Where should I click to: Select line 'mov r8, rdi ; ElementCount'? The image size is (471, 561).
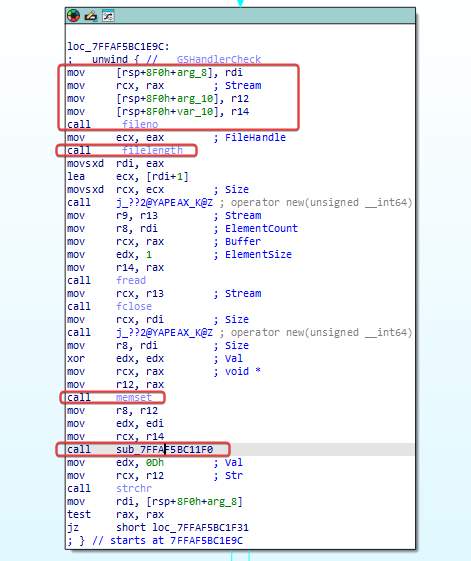(x=183, y=228)
